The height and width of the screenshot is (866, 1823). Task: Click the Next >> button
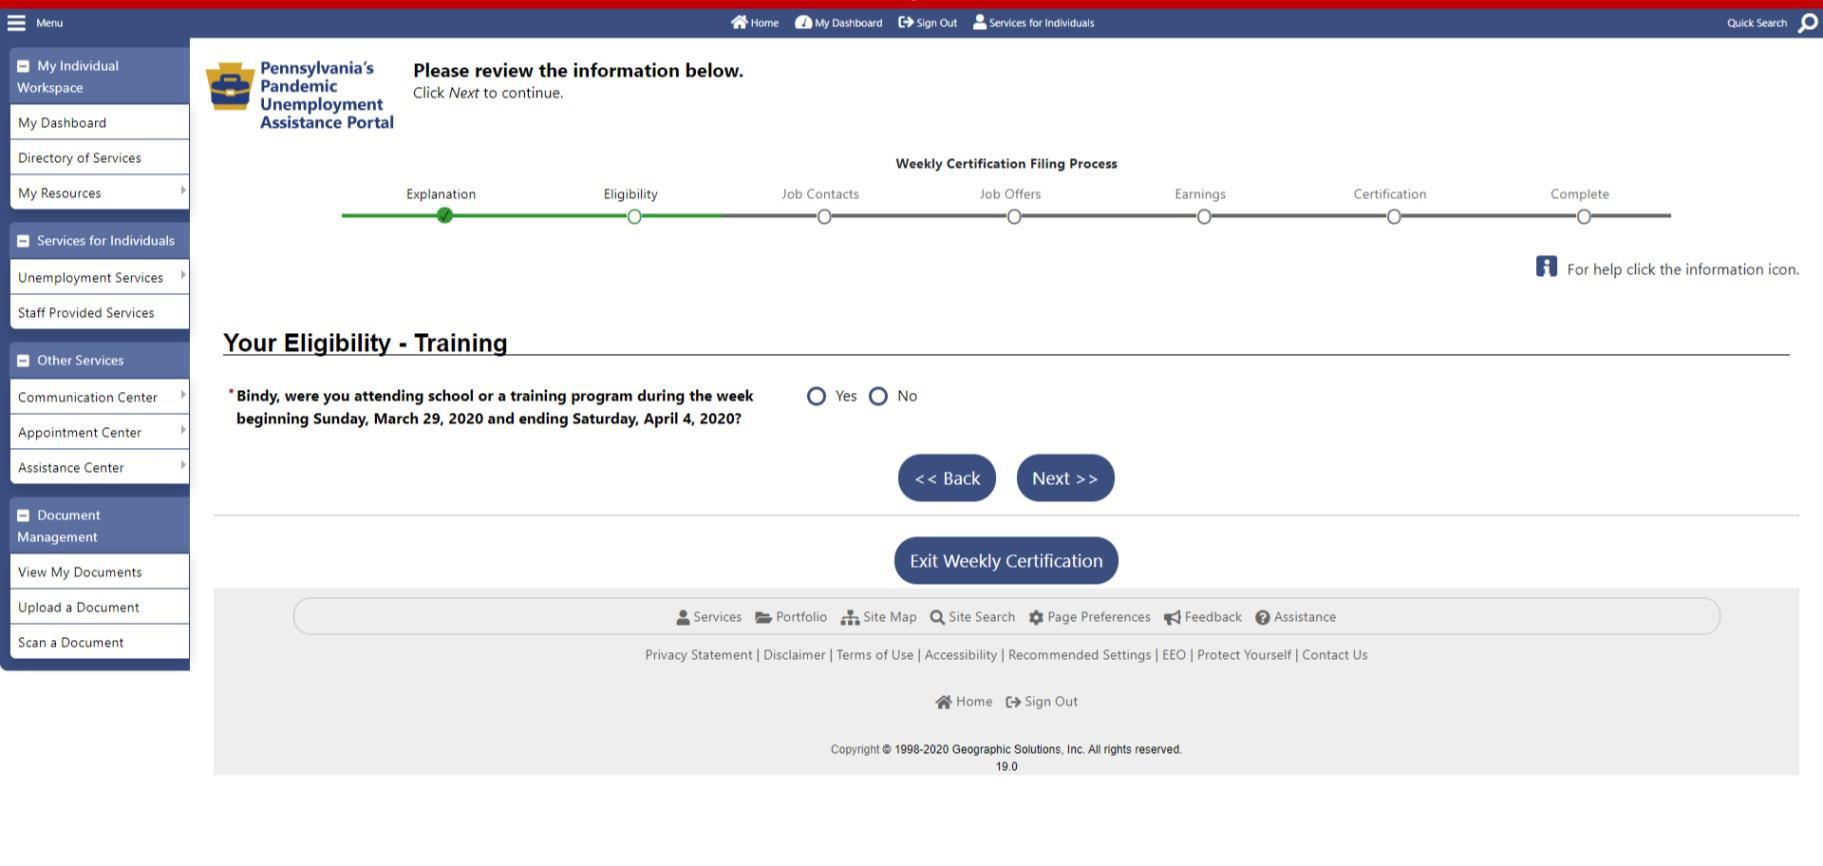coord(1065,479)
